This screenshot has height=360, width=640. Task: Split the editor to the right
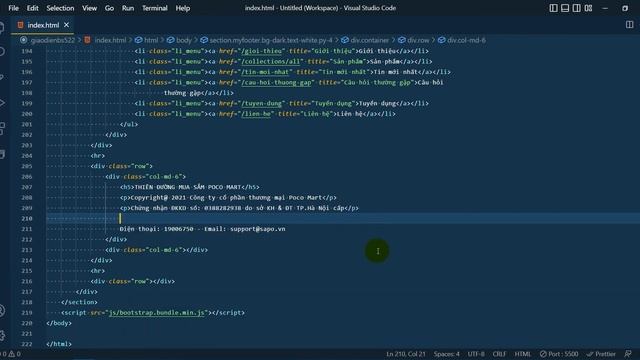click(x=629, y=25)
